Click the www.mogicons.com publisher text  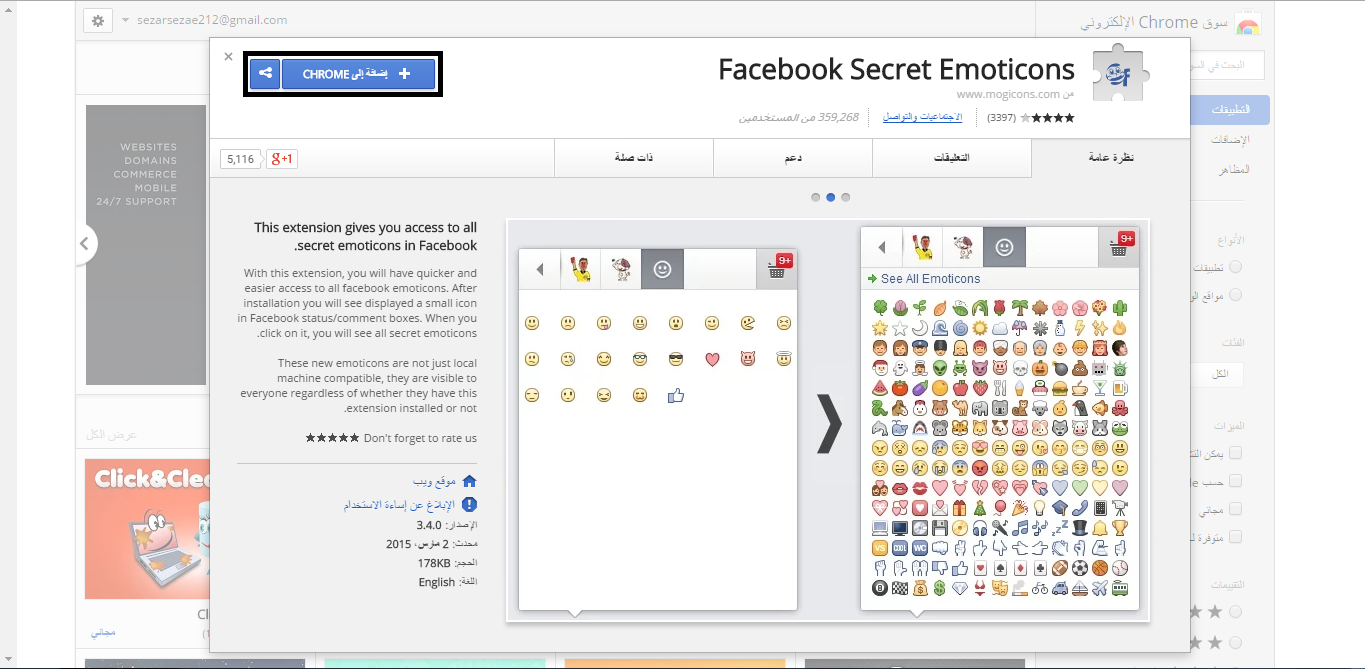1008,94
